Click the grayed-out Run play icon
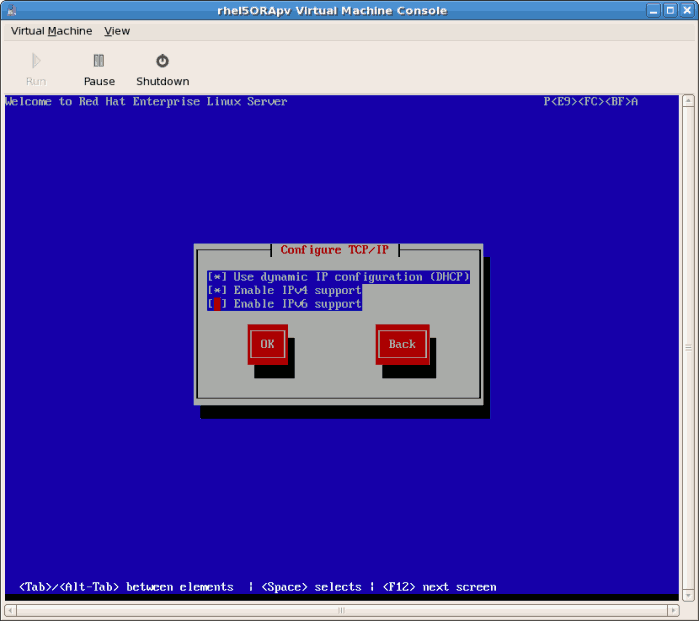Image resolution: width=699 pixels, height=621 pixels. (36, 61)
